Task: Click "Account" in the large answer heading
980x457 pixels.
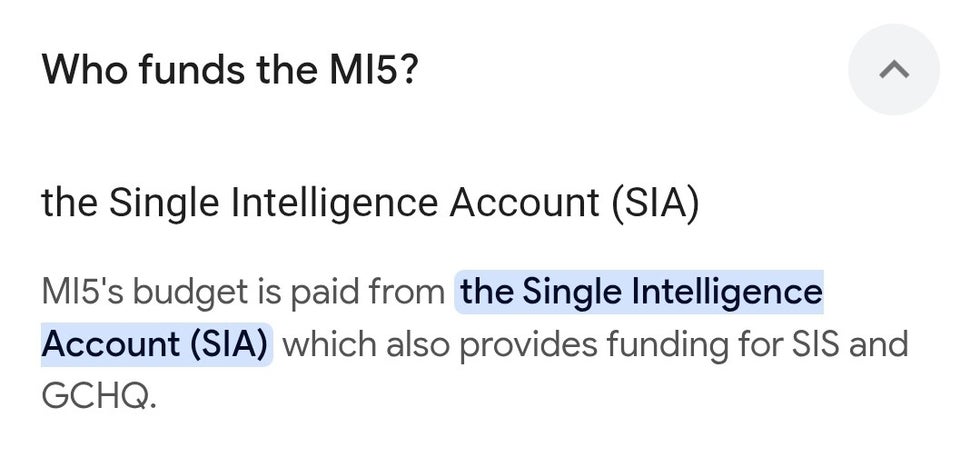Action: tap(524, 203)
